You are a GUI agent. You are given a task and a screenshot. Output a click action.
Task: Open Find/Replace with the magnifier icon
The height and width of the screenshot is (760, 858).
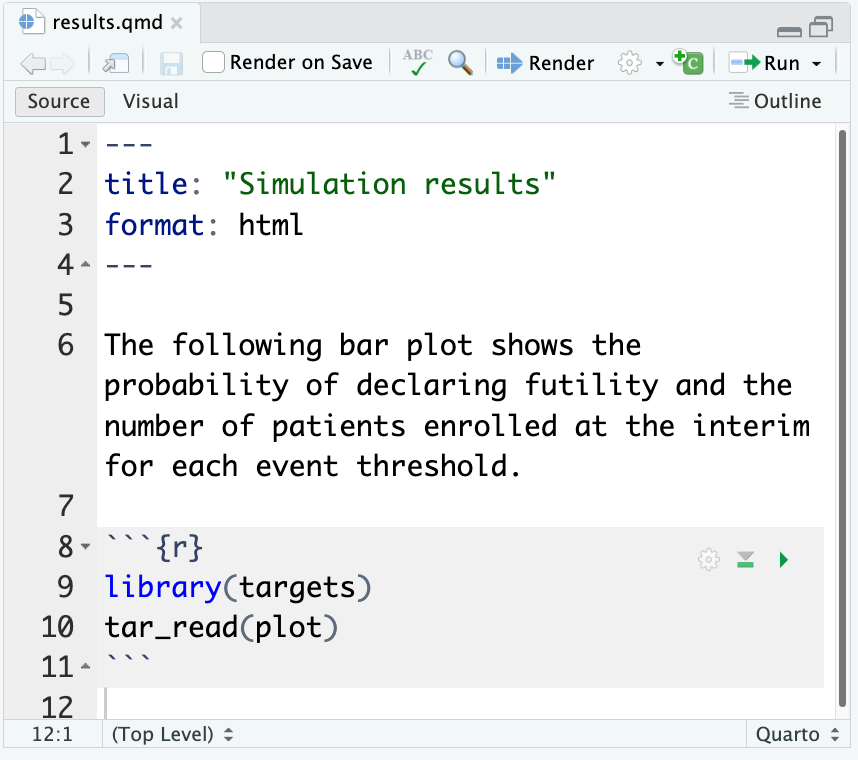point(460,62)
